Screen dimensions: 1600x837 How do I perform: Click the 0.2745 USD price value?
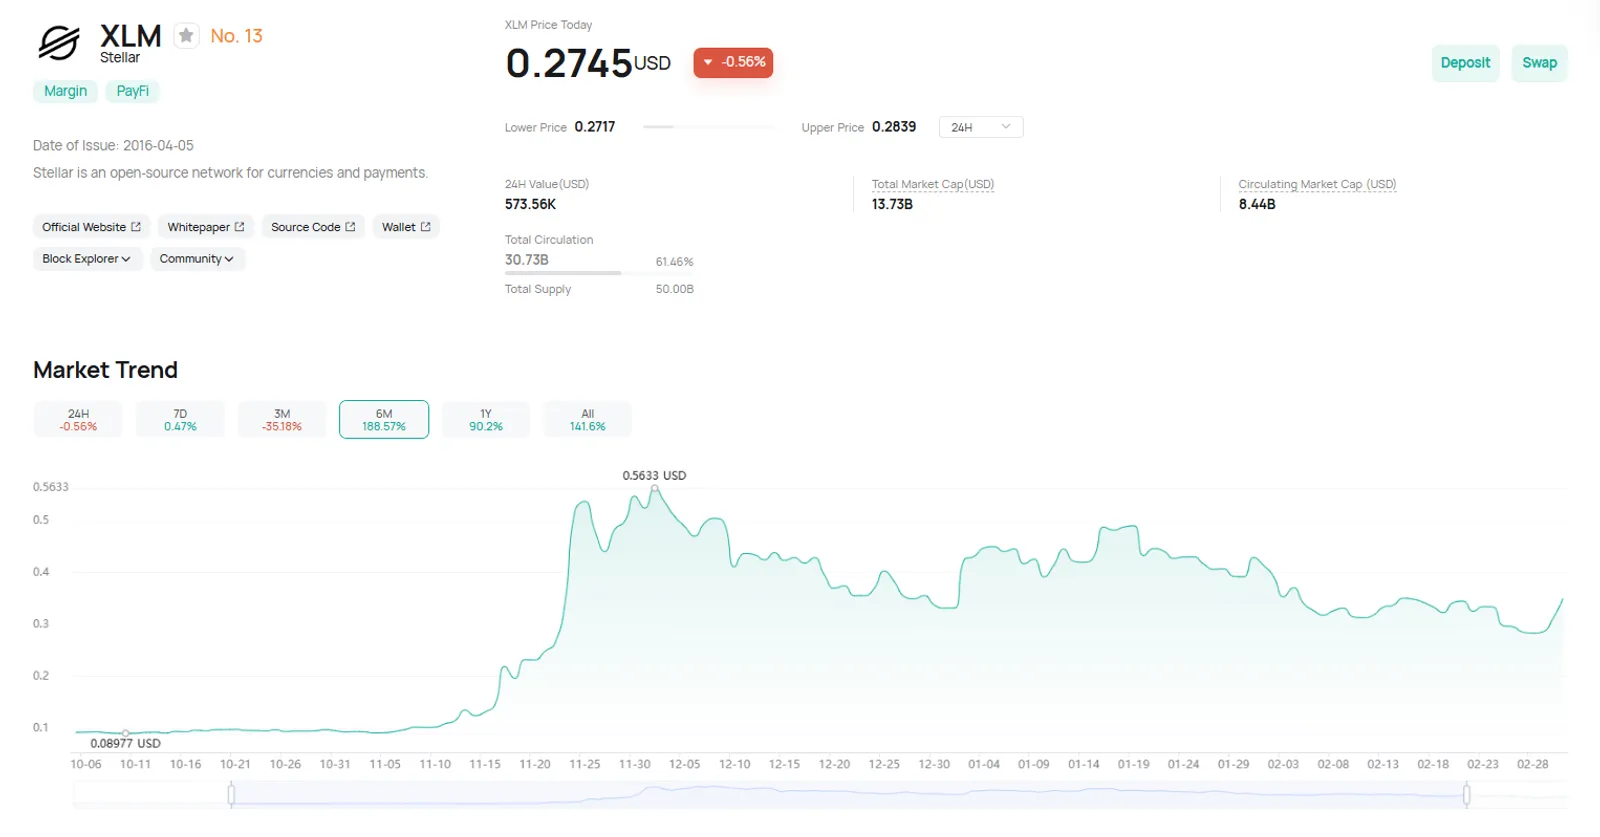588,63
